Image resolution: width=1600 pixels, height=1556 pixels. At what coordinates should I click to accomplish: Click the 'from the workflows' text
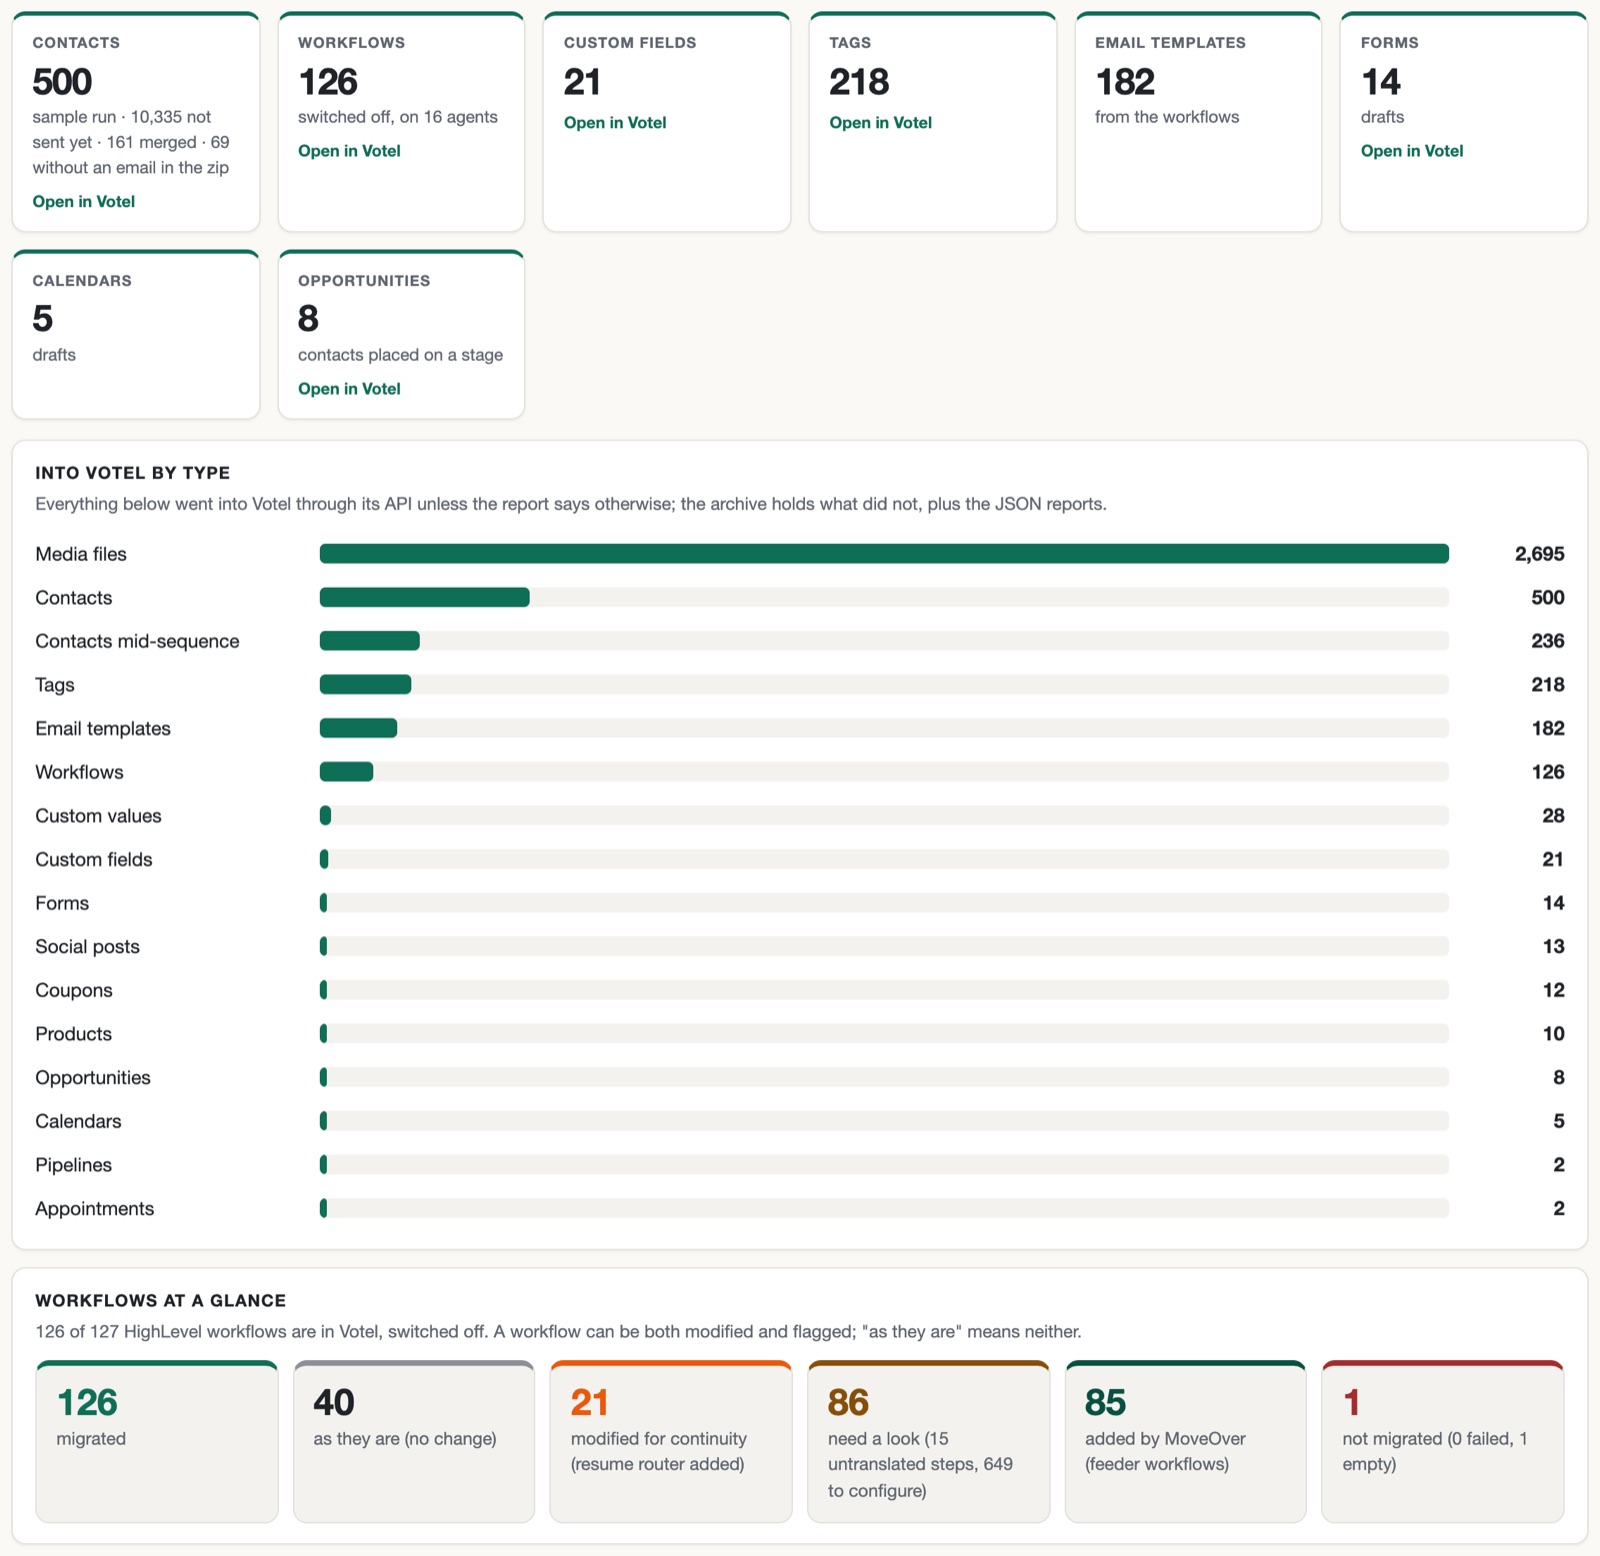[1167, 117]
